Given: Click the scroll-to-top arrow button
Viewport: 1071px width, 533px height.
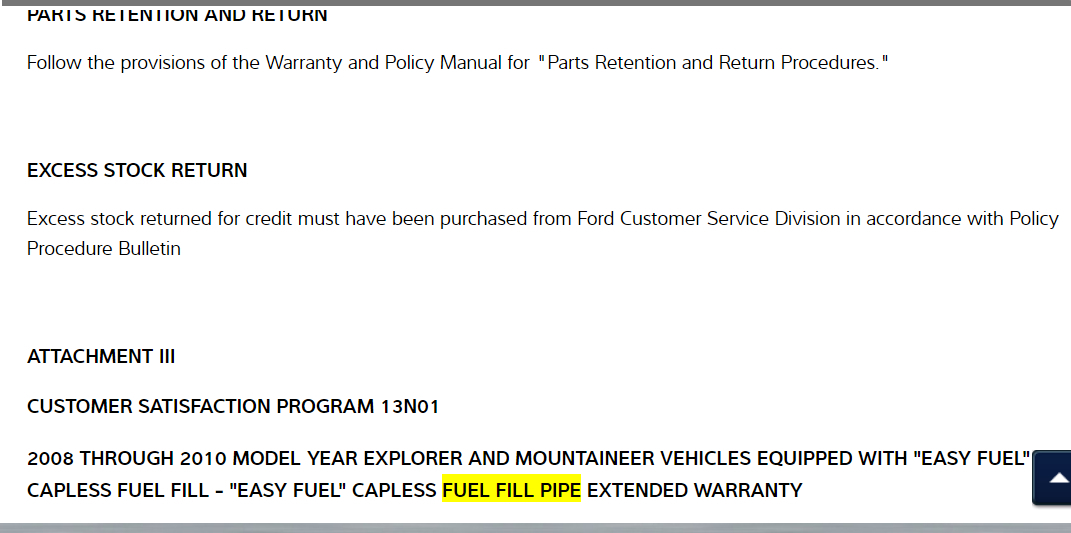Looking at the screenshot, I should (x=1055, y=478).
